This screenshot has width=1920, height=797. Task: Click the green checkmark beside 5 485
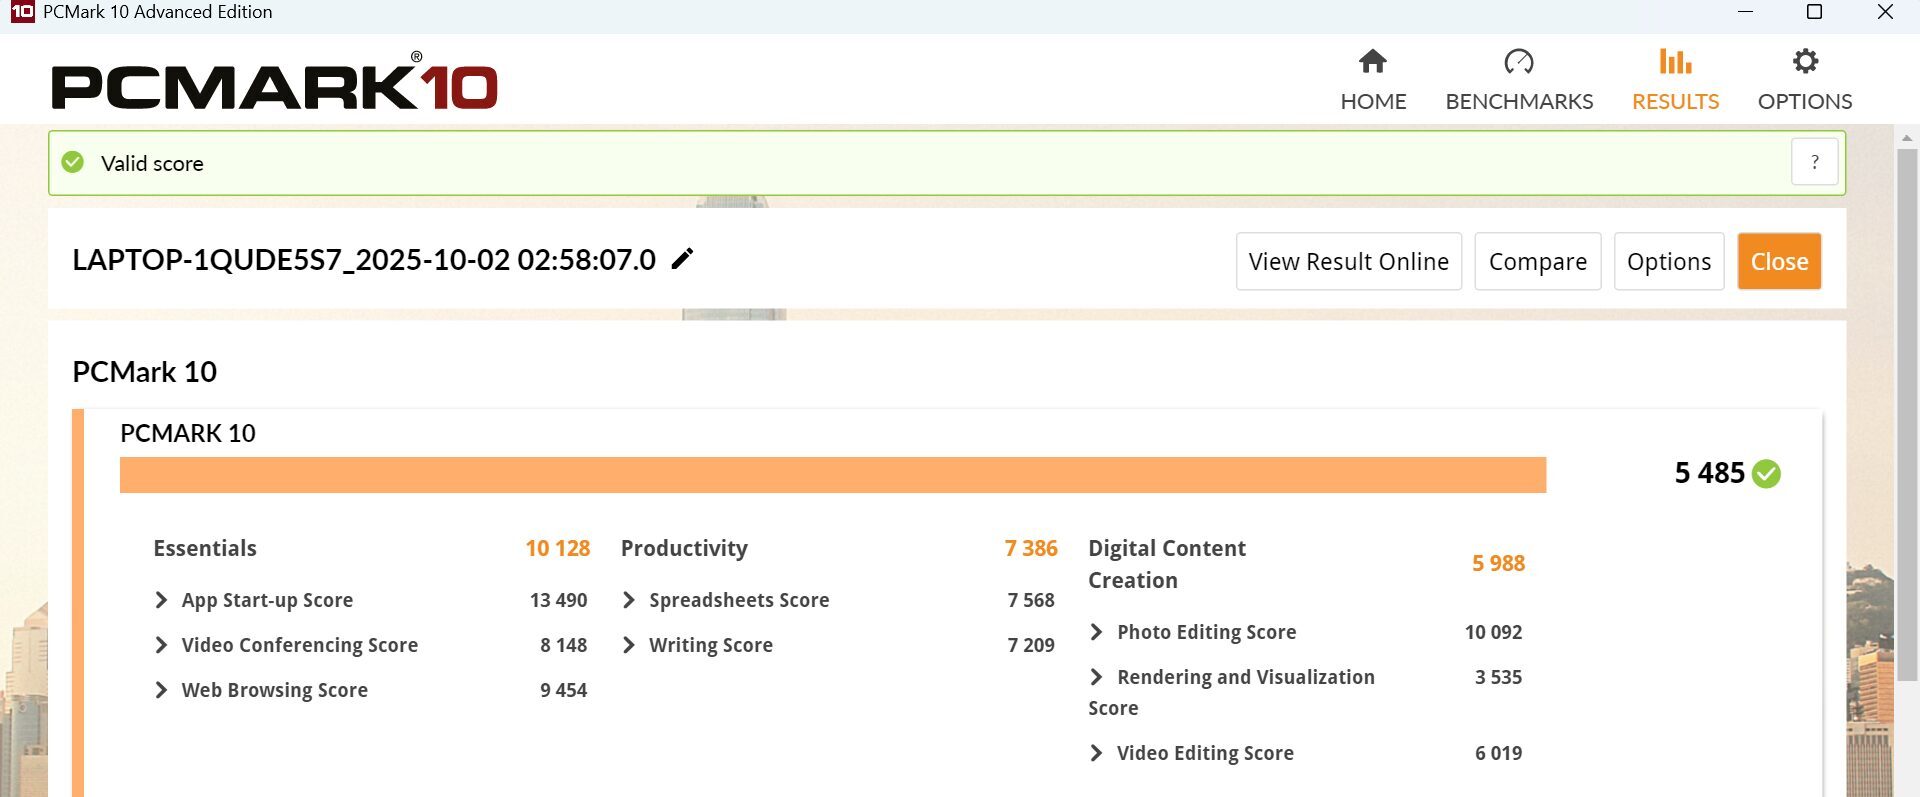click(x=1767, y=473)
